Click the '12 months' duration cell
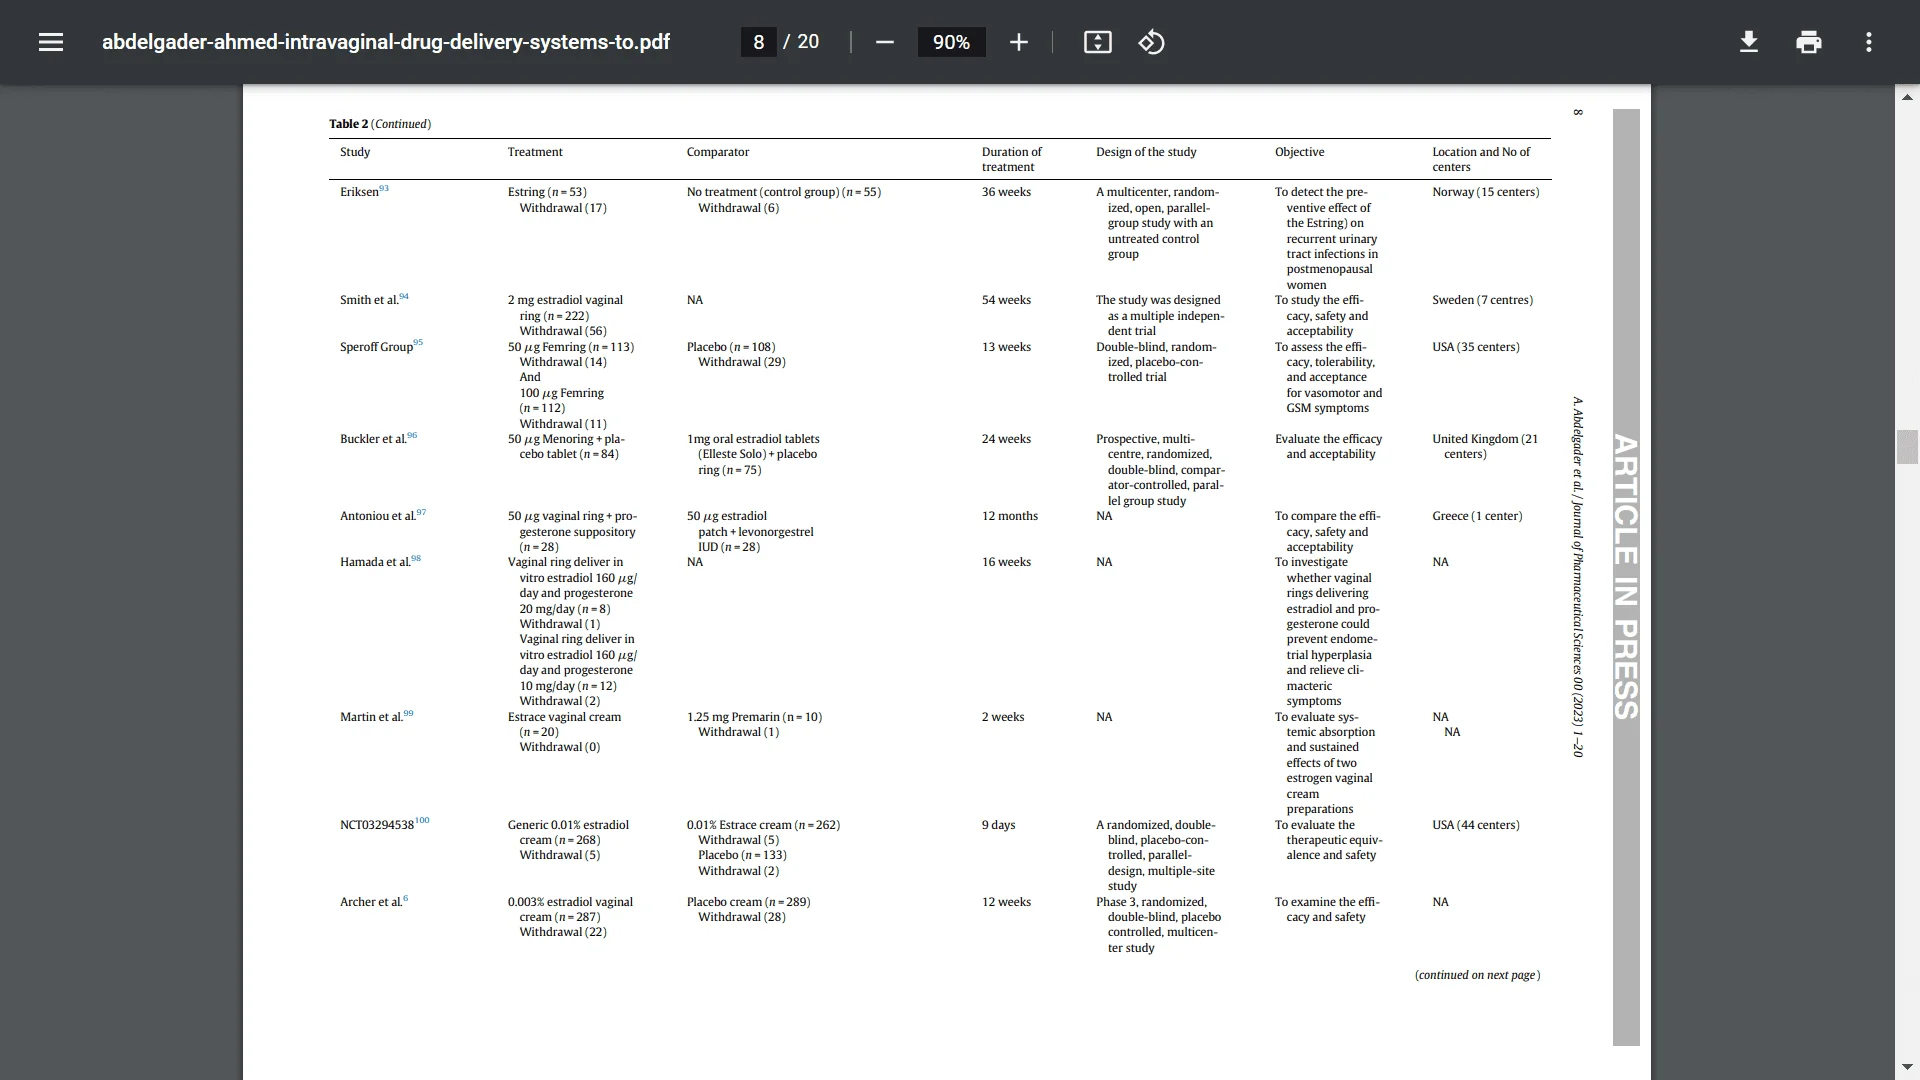 coord(1010,516)
